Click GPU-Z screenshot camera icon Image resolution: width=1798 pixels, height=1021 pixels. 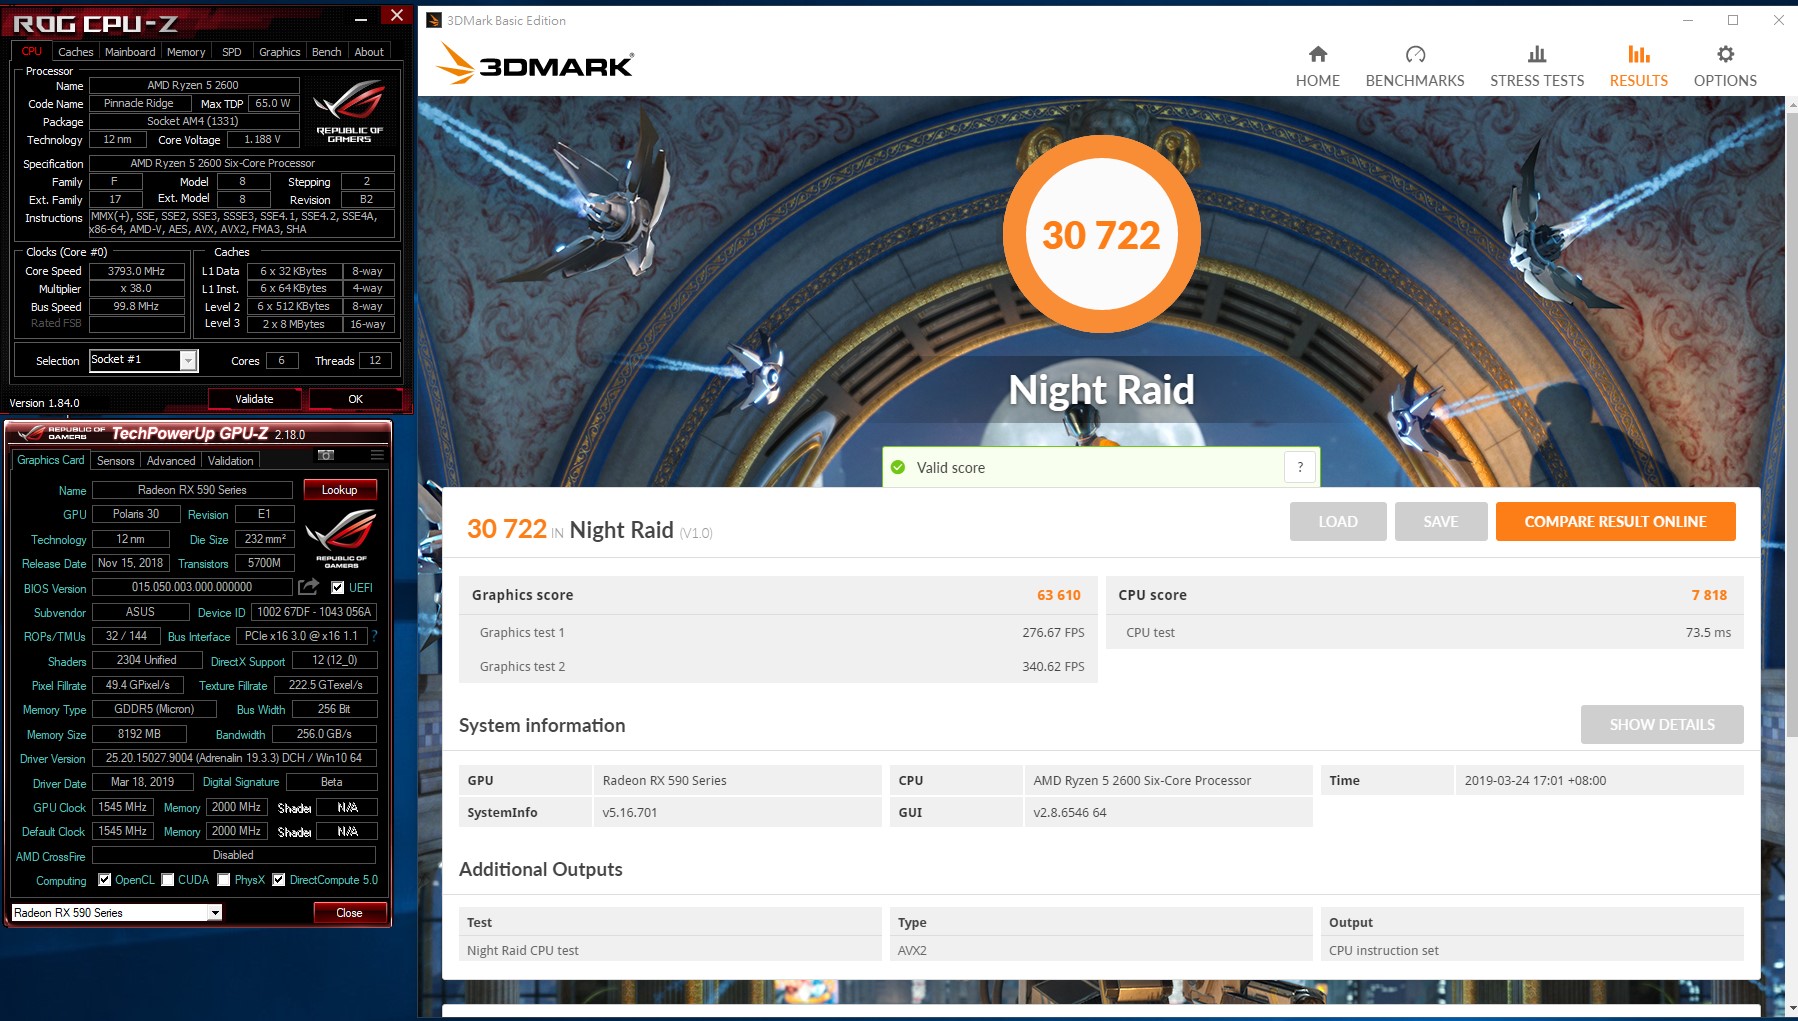[x=326, y=455]
